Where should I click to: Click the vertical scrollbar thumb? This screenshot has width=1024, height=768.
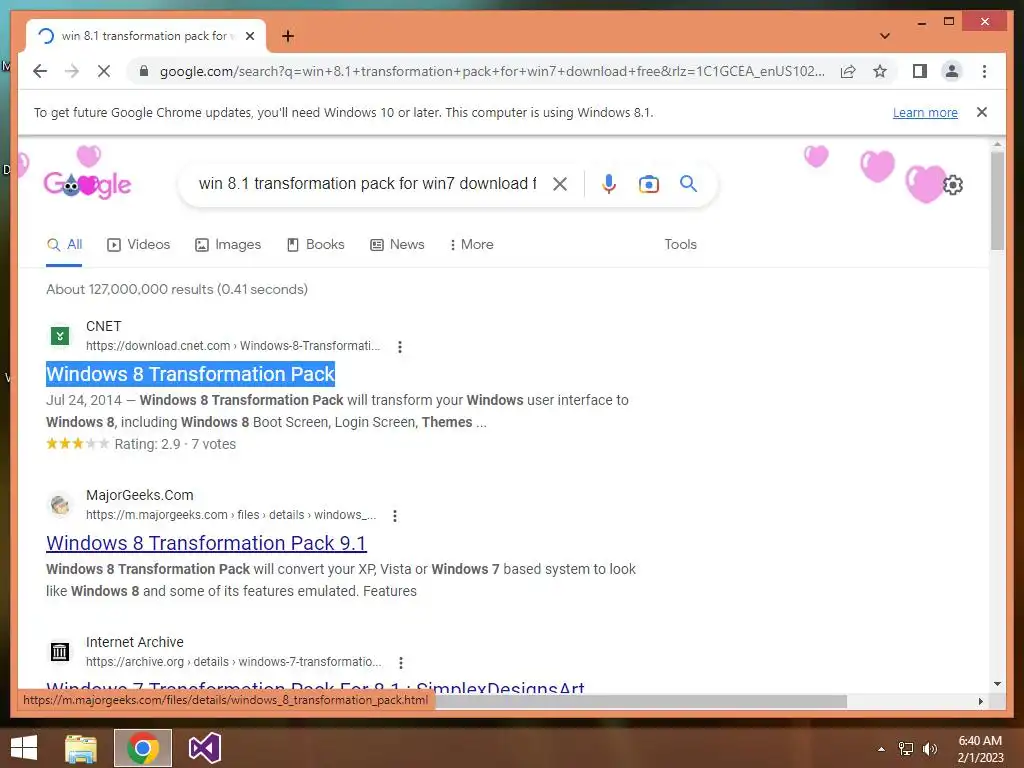(x=997, y=201)
